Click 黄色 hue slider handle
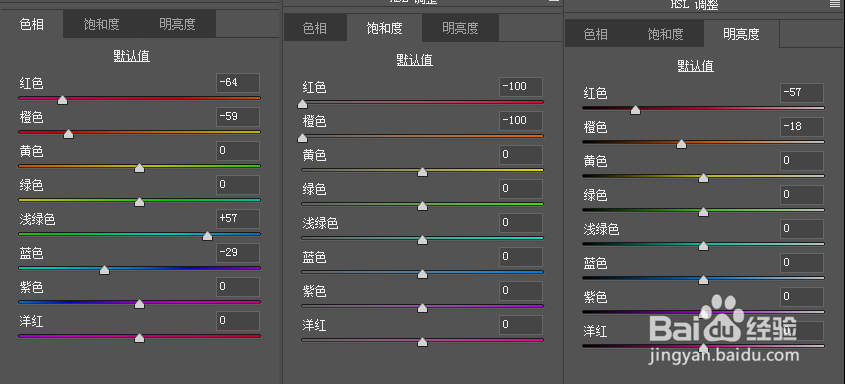845x384 pixels. click(140, 168)
